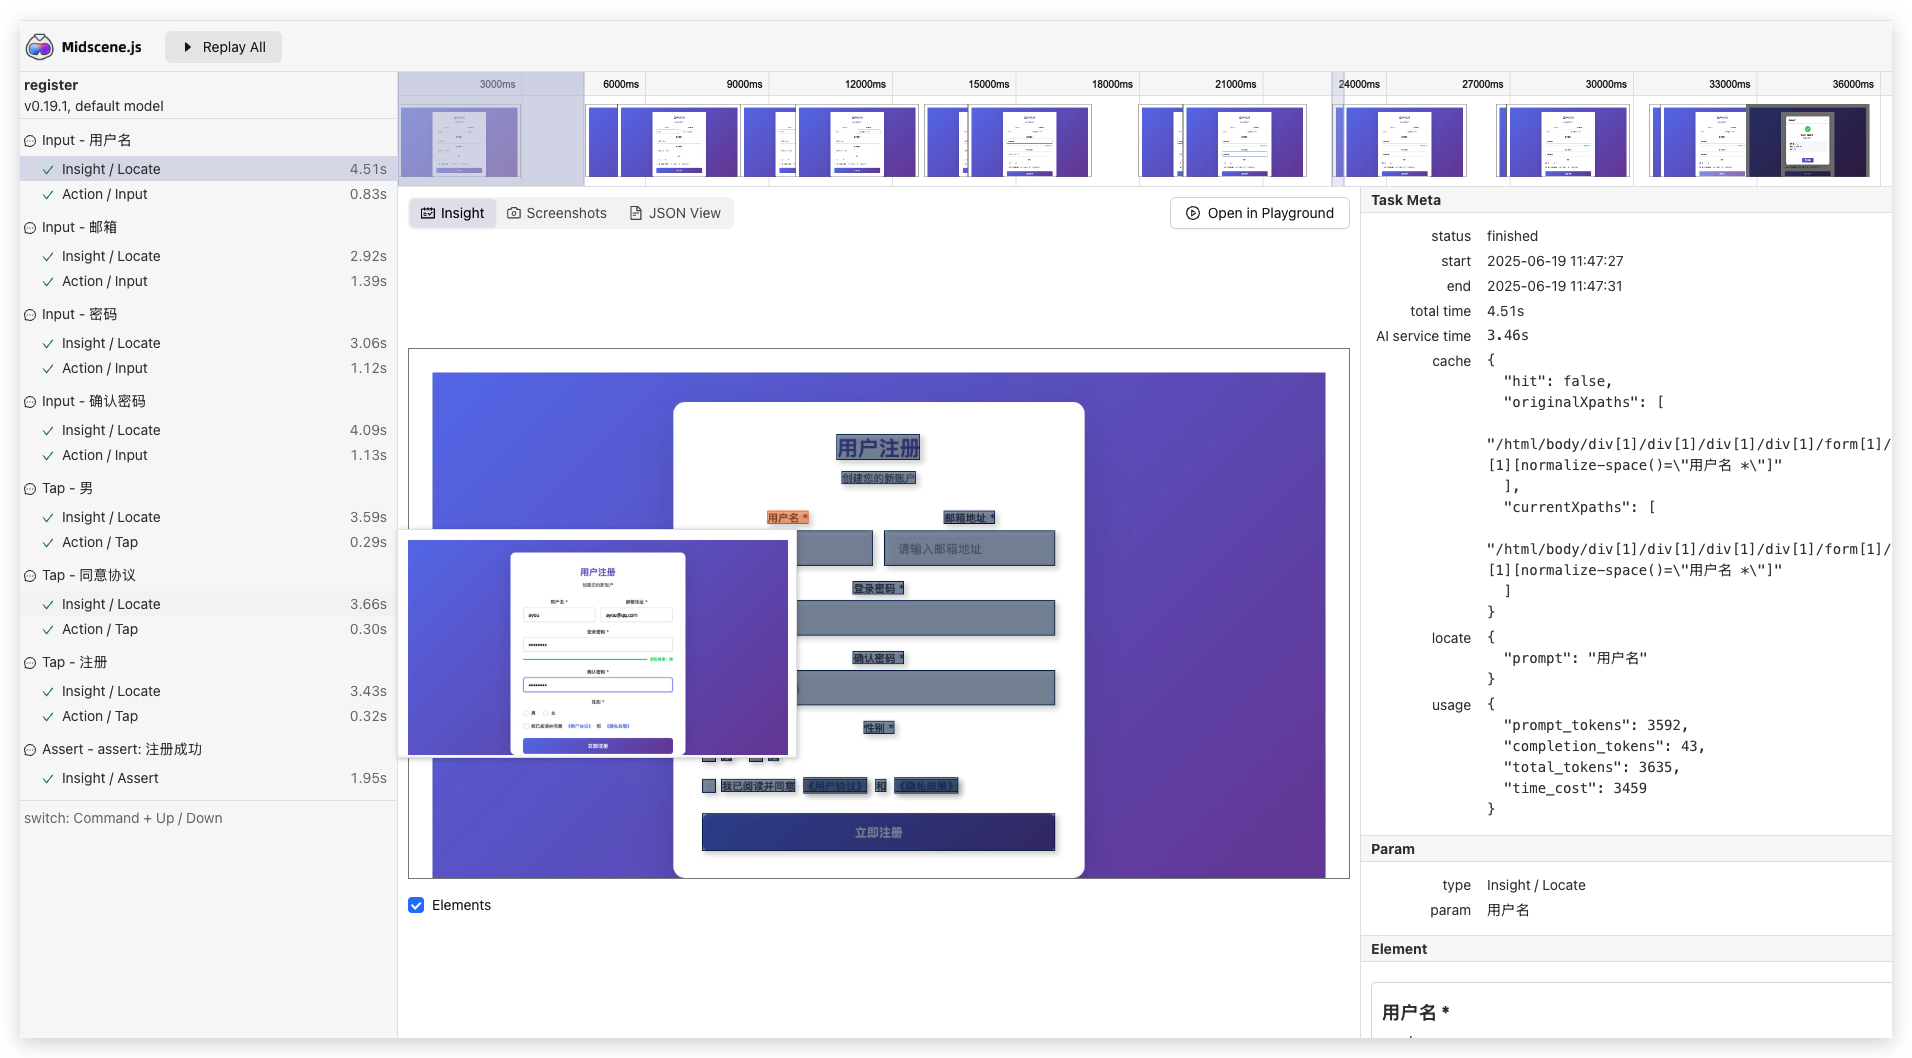Screen dimensions: 1912x1058
Task: Select Insight / Locate task taking 3.66s
Action: tap(208, 604)
